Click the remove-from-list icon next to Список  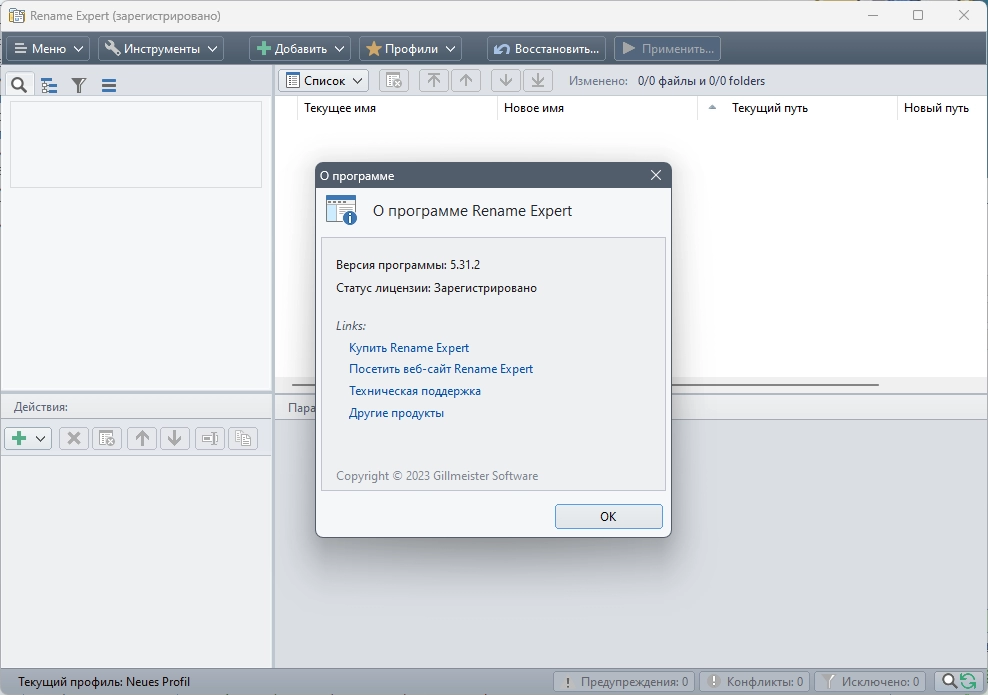point(394,81)
